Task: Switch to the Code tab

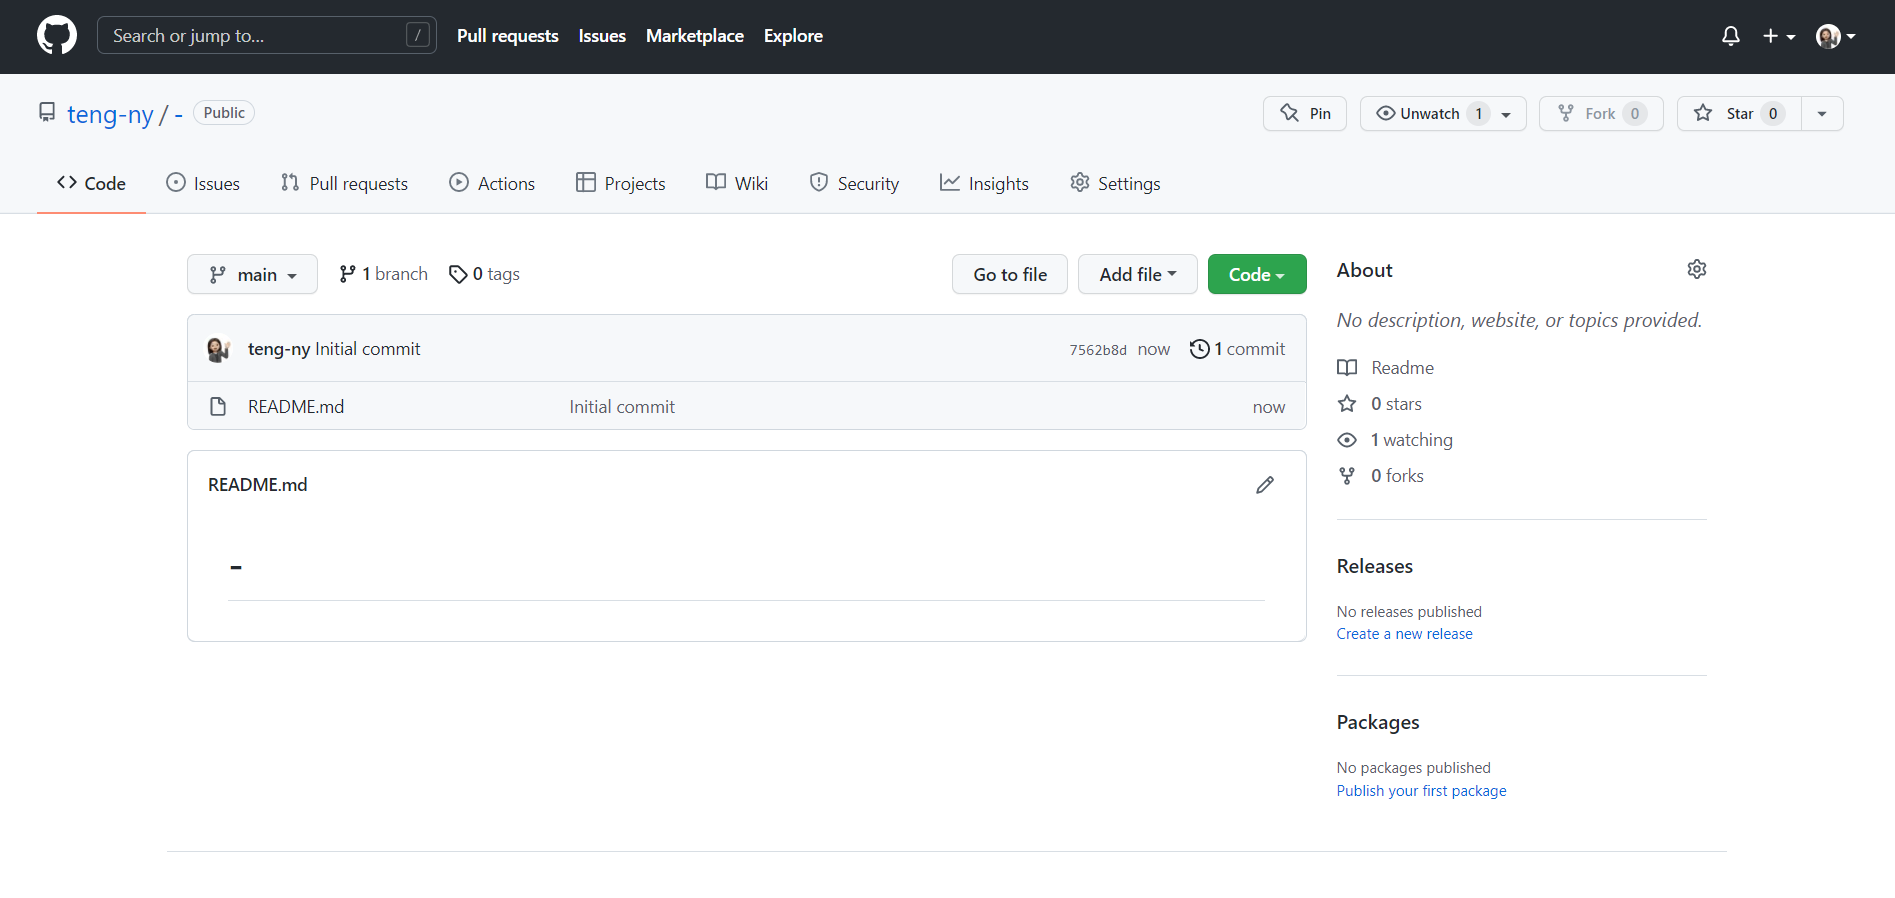Action: pyautogui.click(x=91, y=183)
